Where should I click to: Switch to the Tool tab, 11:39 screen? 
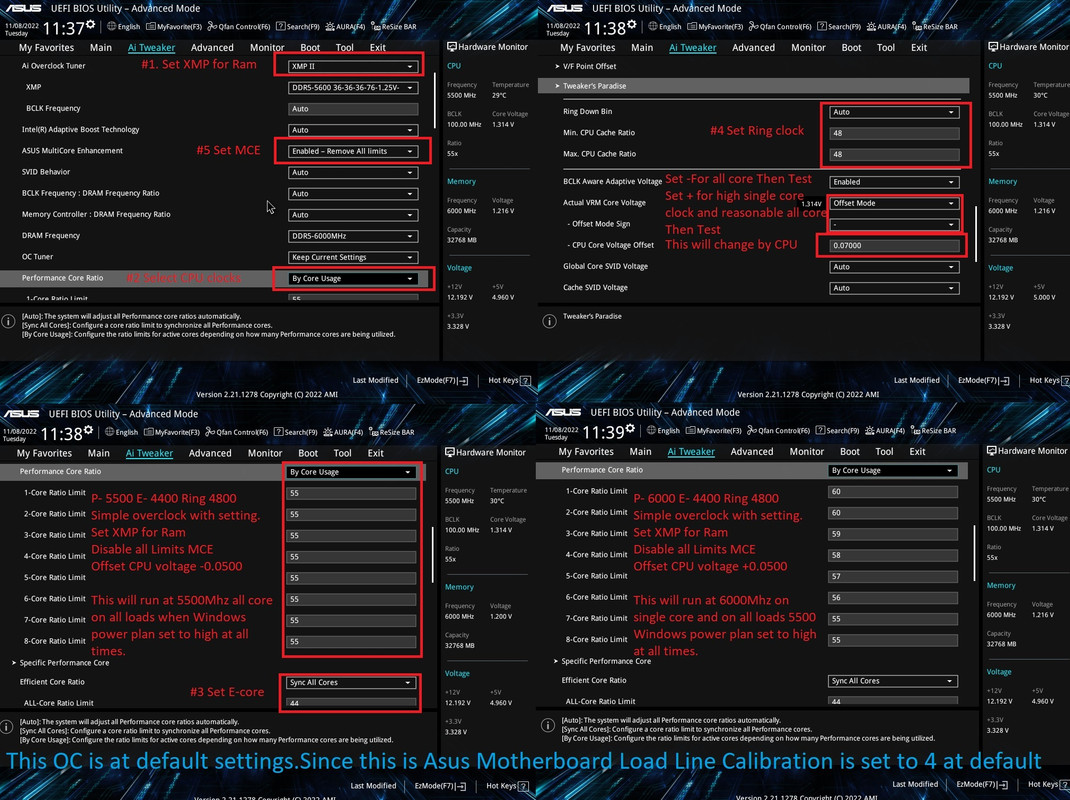[x=884, y=451]
